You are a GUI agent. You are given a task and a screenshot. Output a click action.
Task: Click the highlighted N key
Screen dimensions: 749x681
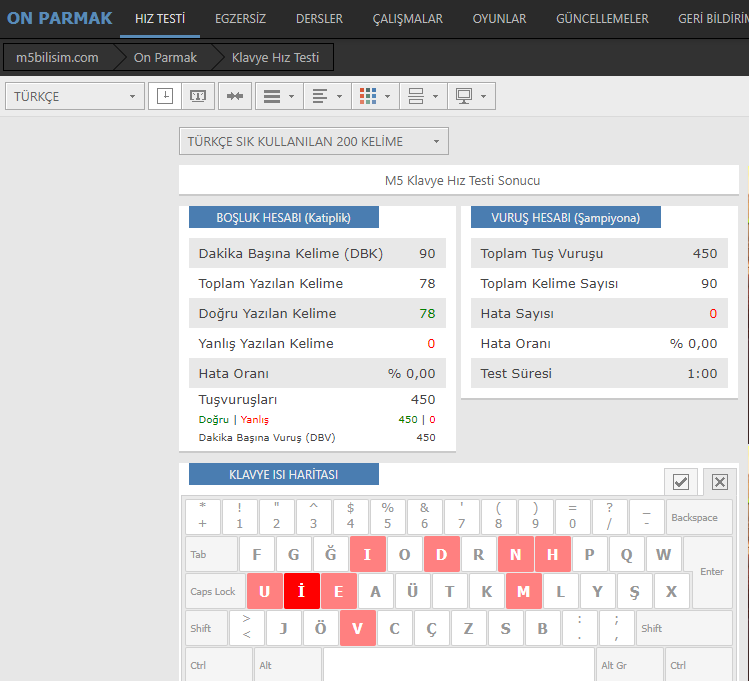[x=515, y=554]
